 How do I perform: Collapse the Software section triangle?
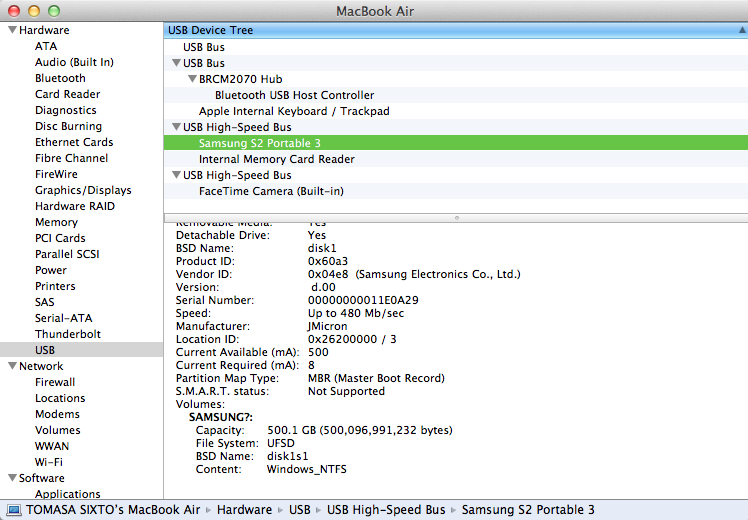point(12,478)
